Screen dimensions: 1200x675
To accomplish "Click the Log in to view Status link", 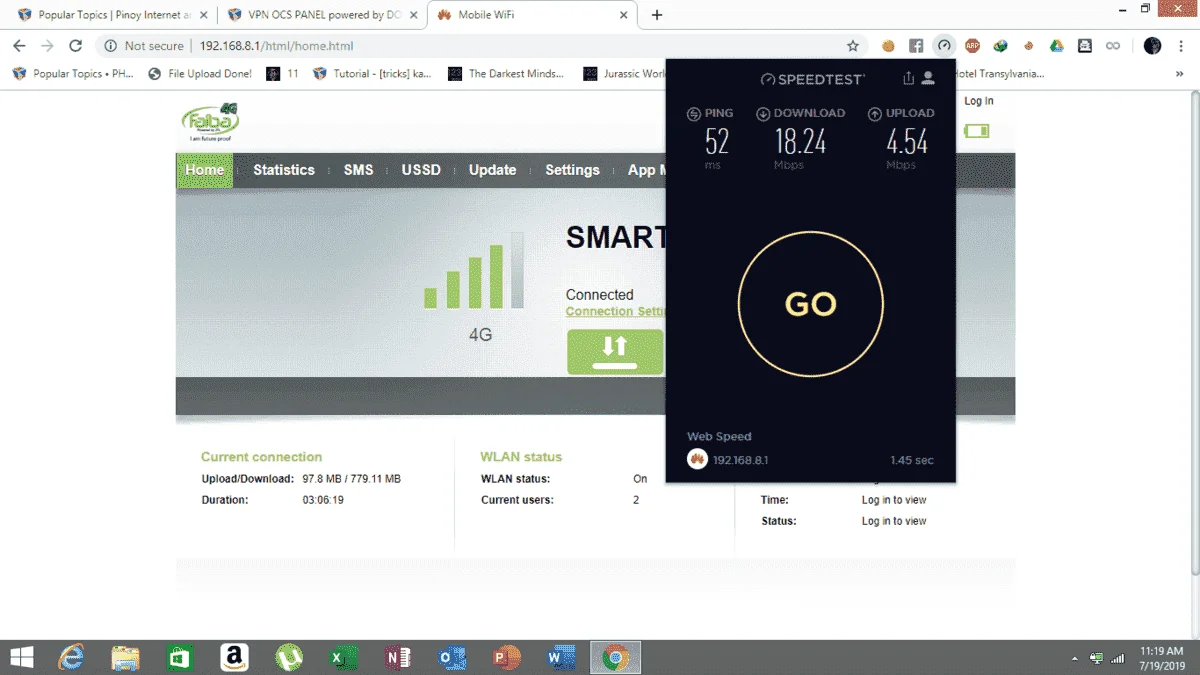I will [x=894, y=521].
